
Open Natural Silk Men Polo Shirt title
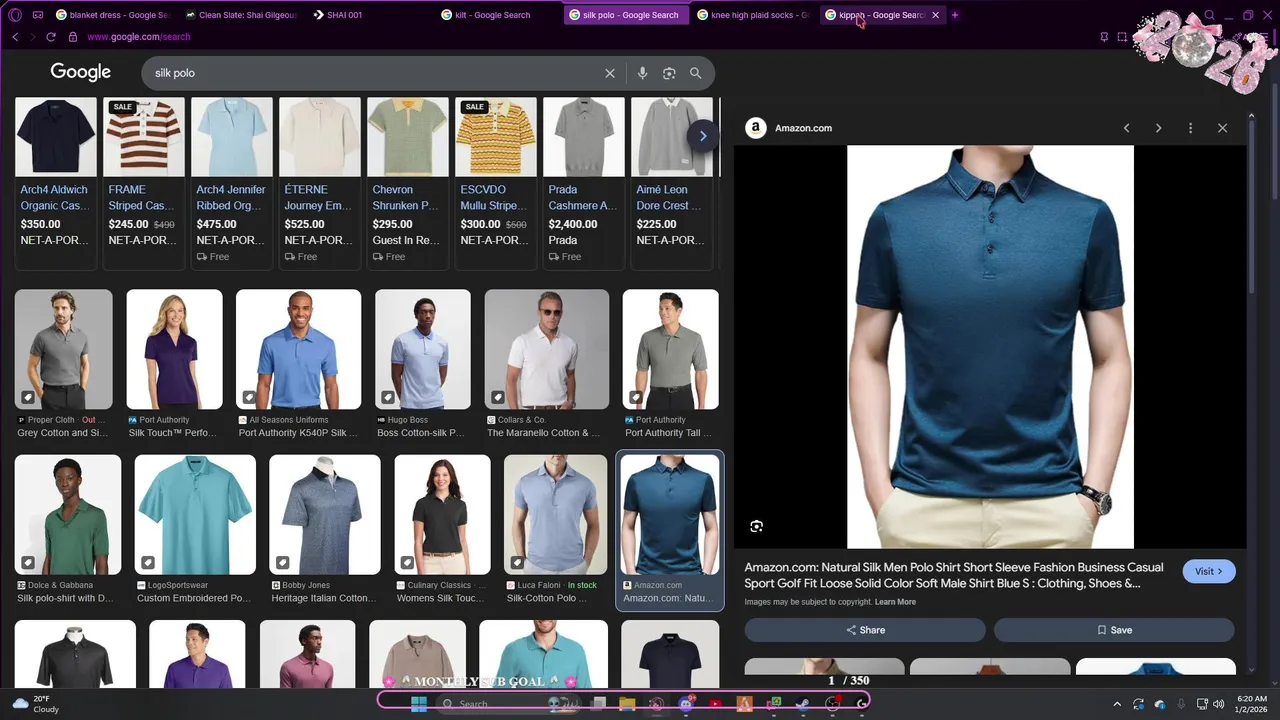point(954,575)
